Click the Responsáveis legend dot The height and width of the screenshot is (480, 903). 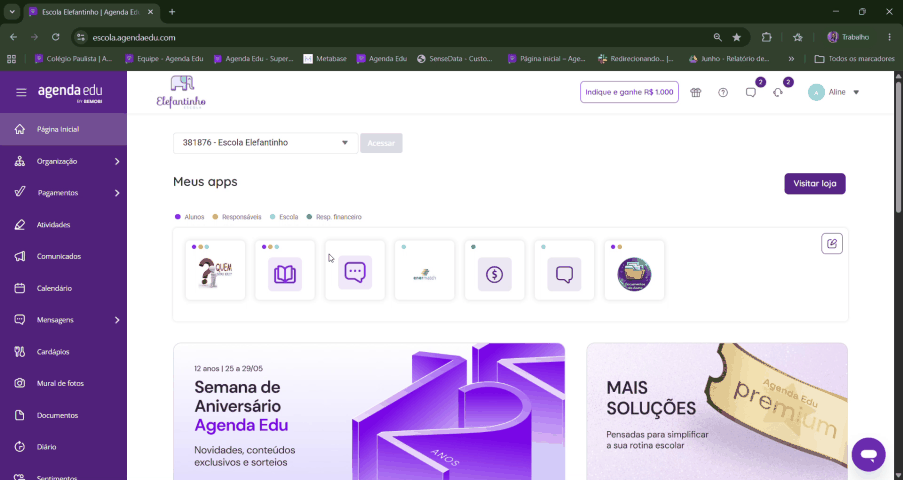(215, 217)
